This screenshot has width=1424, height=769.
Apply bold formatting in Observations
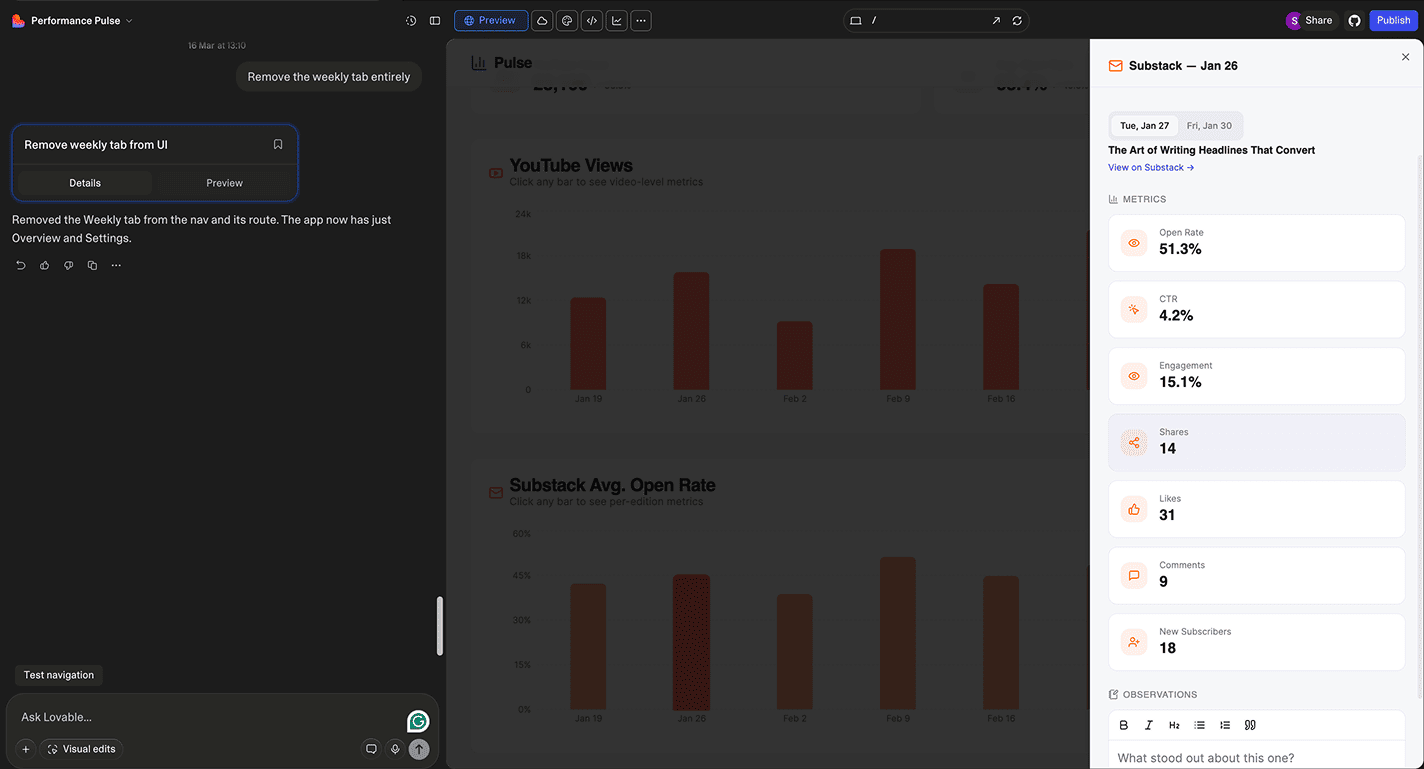(1124, 725)
